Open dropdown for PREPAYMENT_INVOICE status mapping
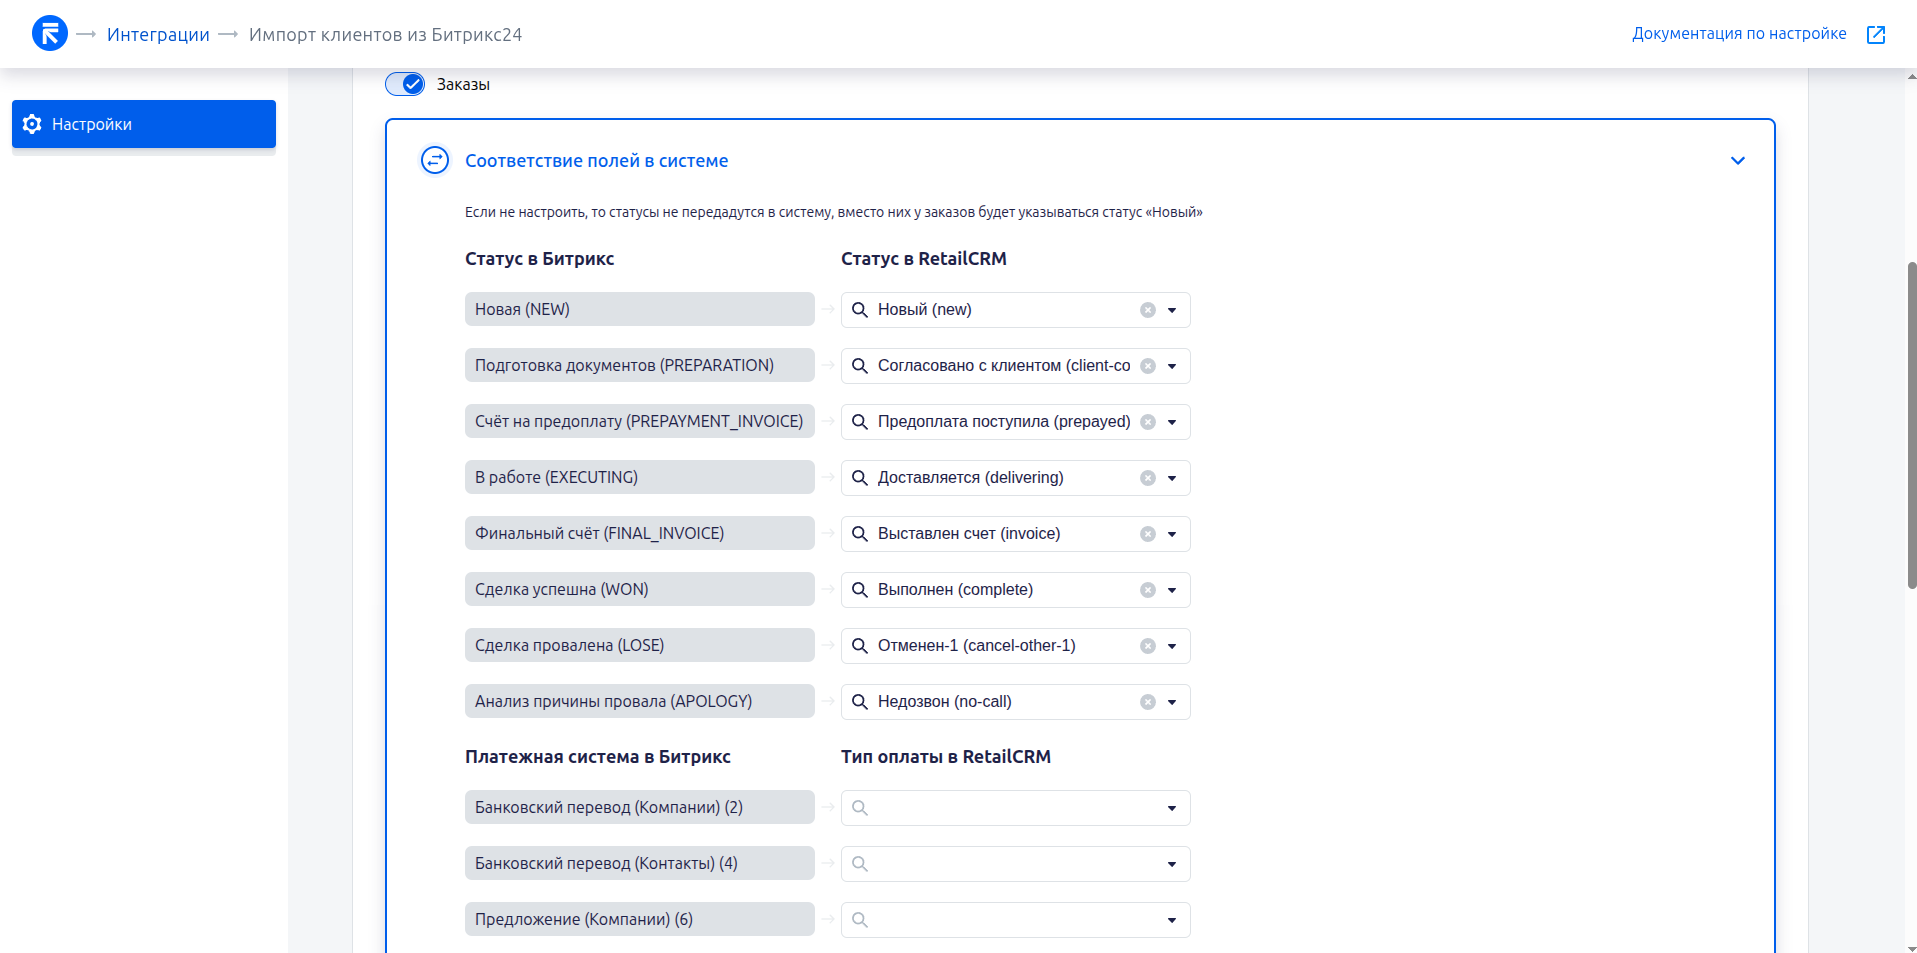Image resolution: width=1917 pixels, height=953 pixels. tap(1172, 422)
